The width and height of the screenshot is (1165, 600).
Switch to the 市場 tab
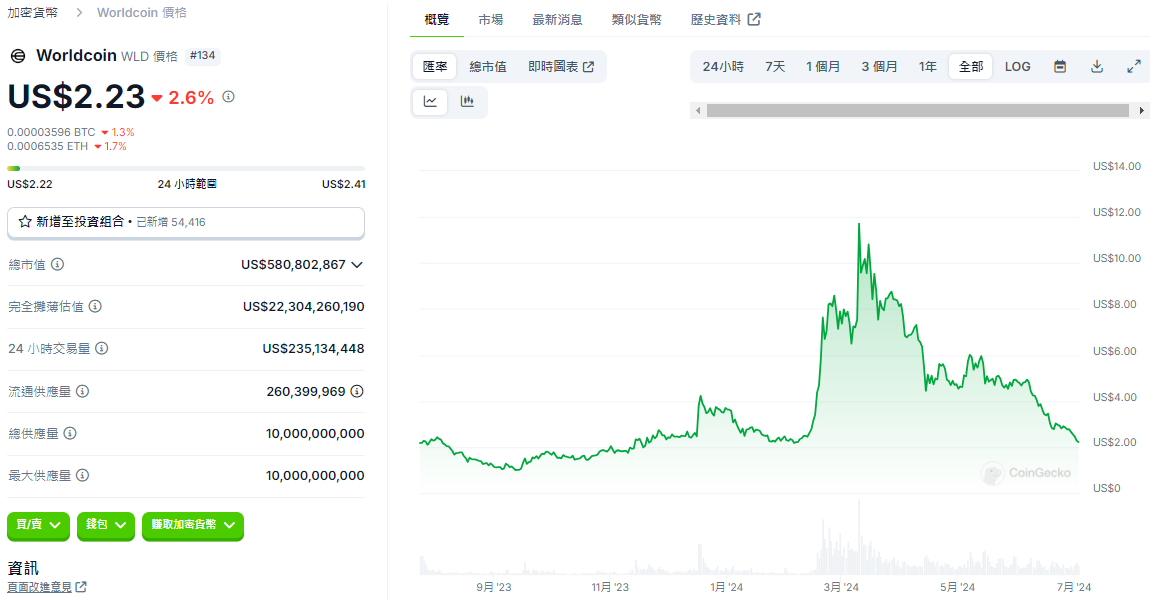coord(490,18)
